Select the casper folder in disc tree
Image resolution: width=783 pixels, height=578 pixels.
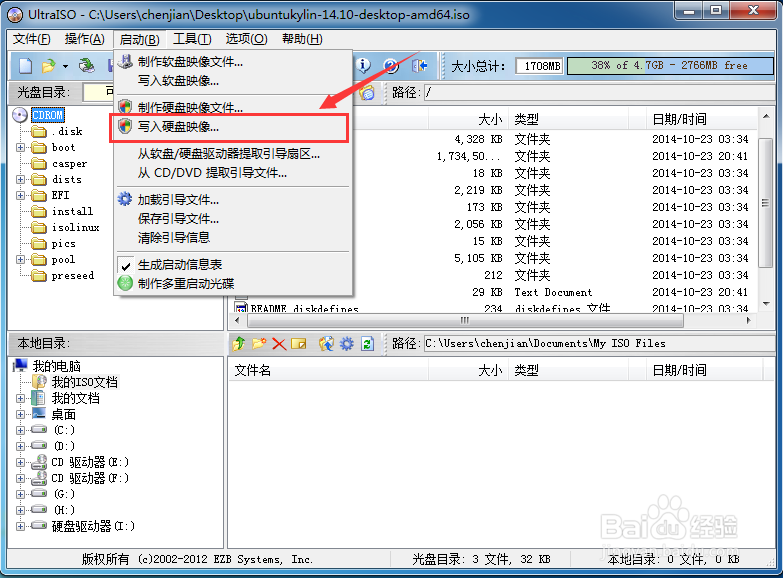click(69, 163)
